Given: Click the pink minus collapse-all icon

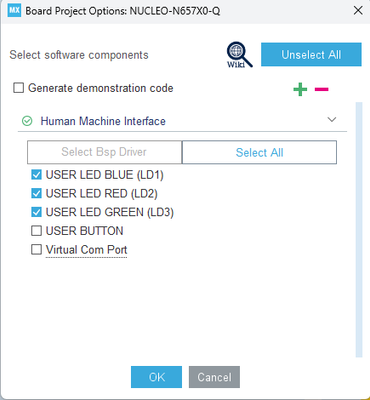Looking at the screenshot, I should (322, 89).
